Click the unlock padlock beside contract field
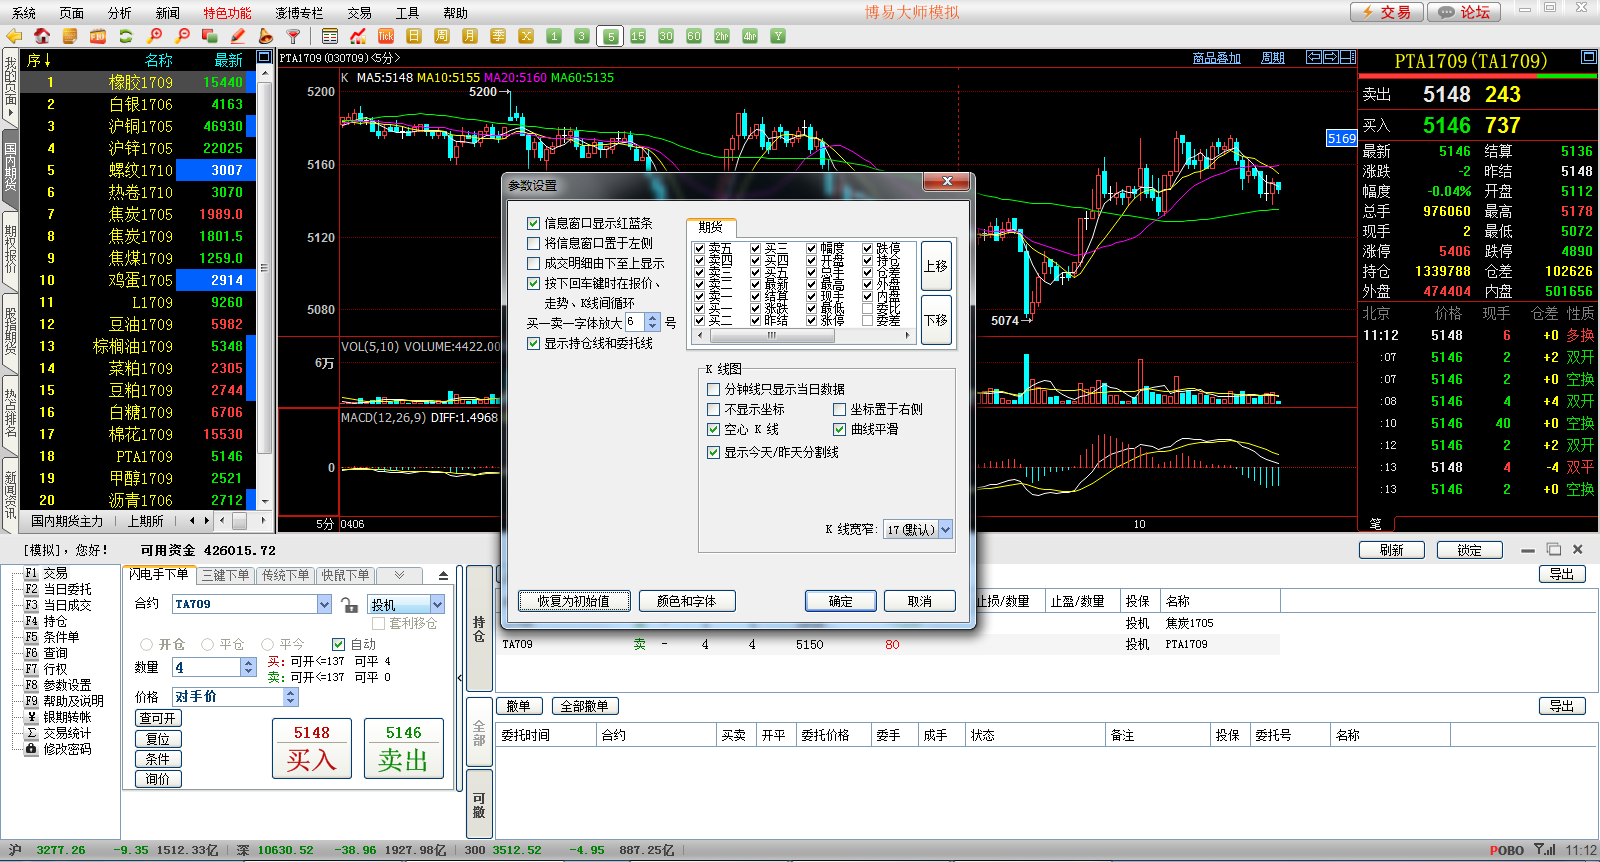Image resolution: width=1600 pixels, height=862 pixels. coord(349,605)
